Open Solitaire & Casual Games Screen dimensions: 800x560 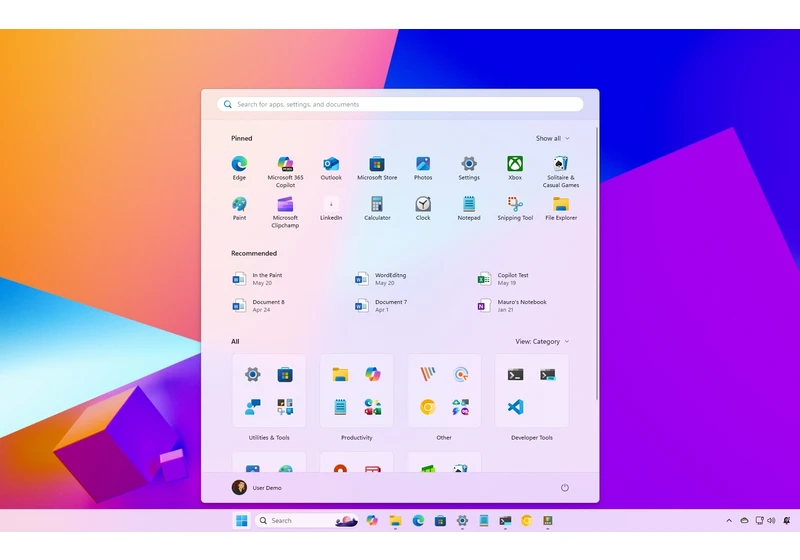pos(561,171)
